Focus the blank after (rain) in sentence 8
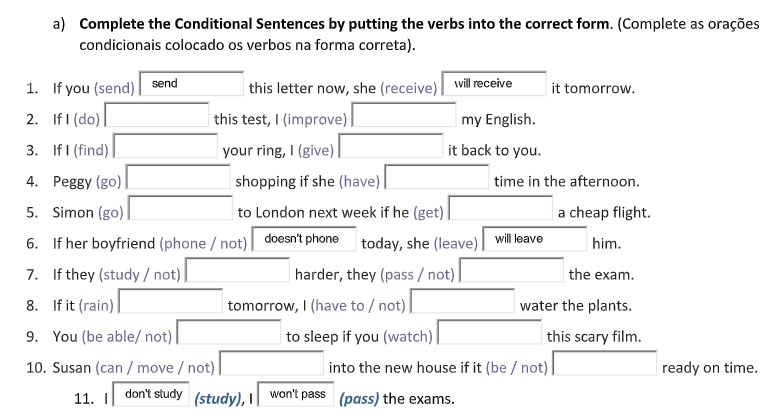The width and height of the screenshot is (780, 418). (171, 301)
